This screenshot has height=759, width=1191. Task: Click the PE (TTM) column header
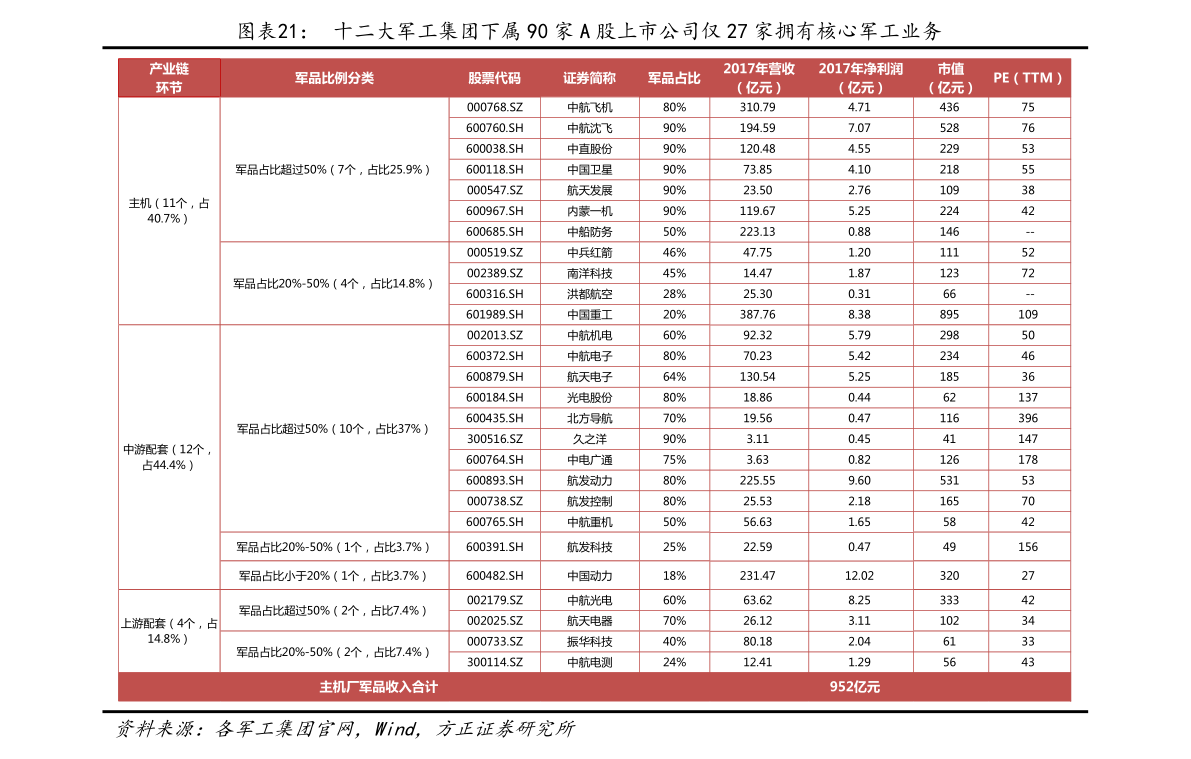(x=1029, y=78)
